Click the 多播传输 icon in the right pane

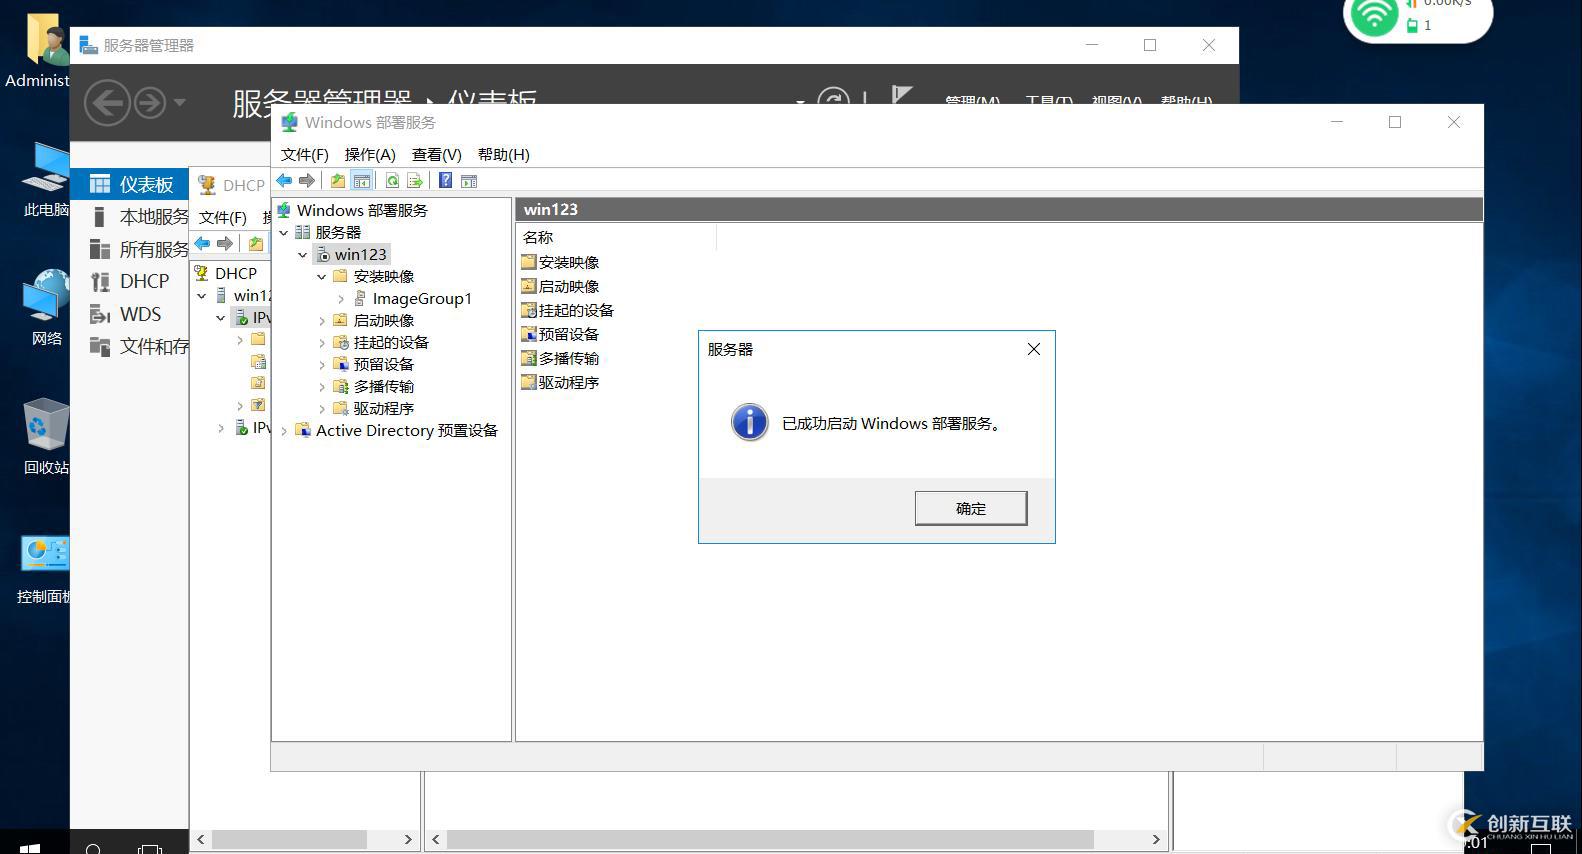(x=529, y=358)
